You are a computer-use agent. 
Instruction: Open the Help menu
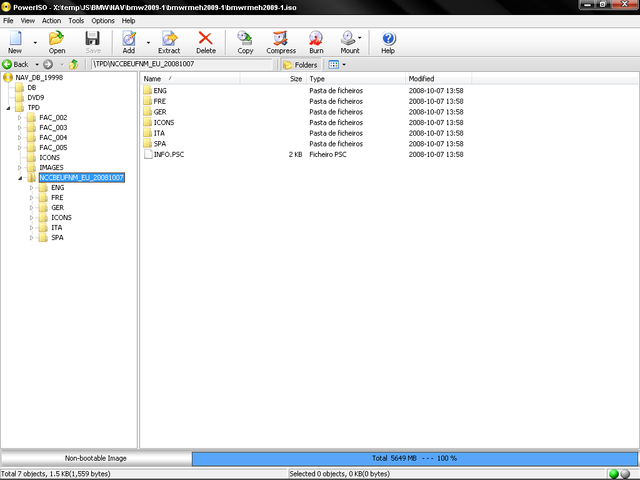pyautogui.click(x=128, y=21)
